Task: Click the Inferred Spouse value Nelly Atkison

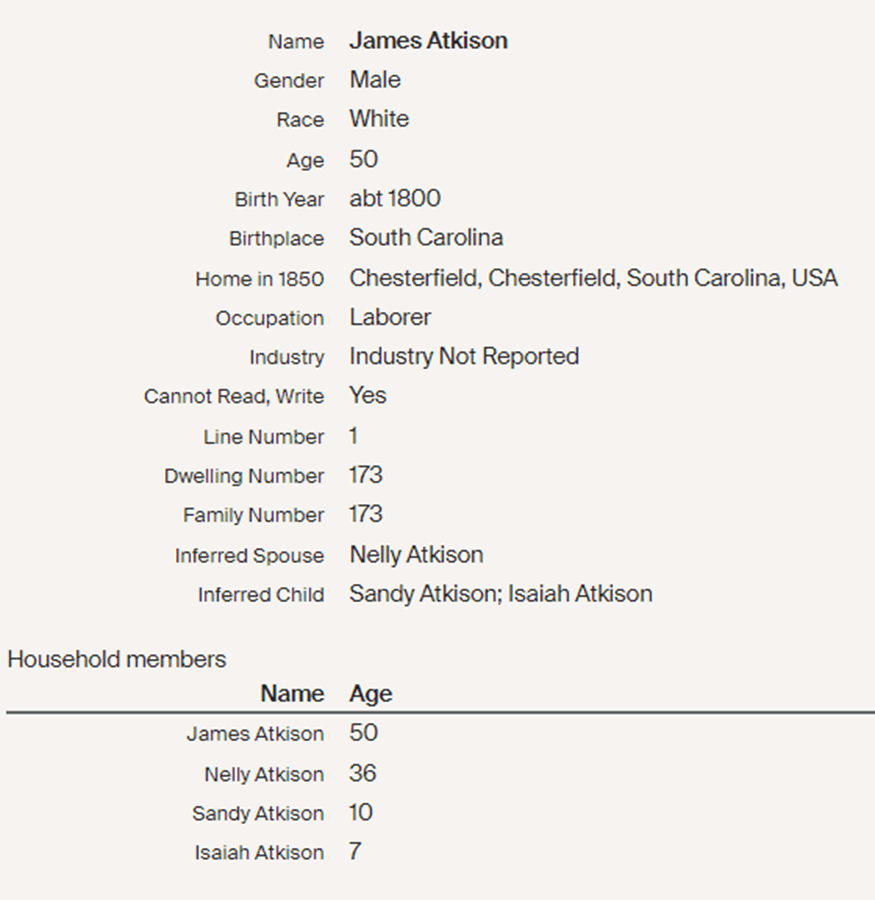Action: (416, 555)
